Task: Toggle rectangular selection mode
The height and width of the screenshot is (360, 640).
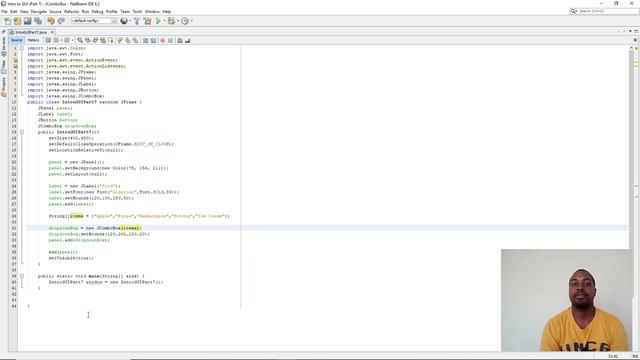Action: pyautogui.click(x=110, y=40)
